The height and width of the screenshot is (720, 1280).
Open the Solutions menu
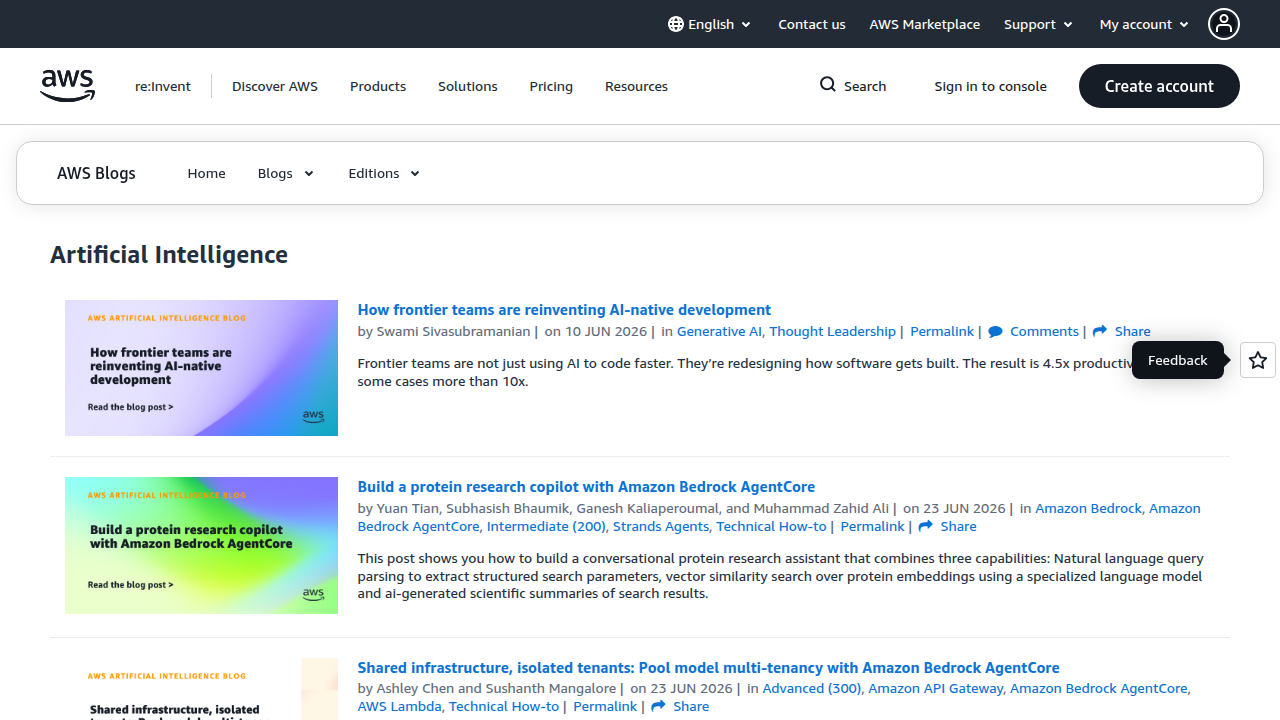[468, 86]
